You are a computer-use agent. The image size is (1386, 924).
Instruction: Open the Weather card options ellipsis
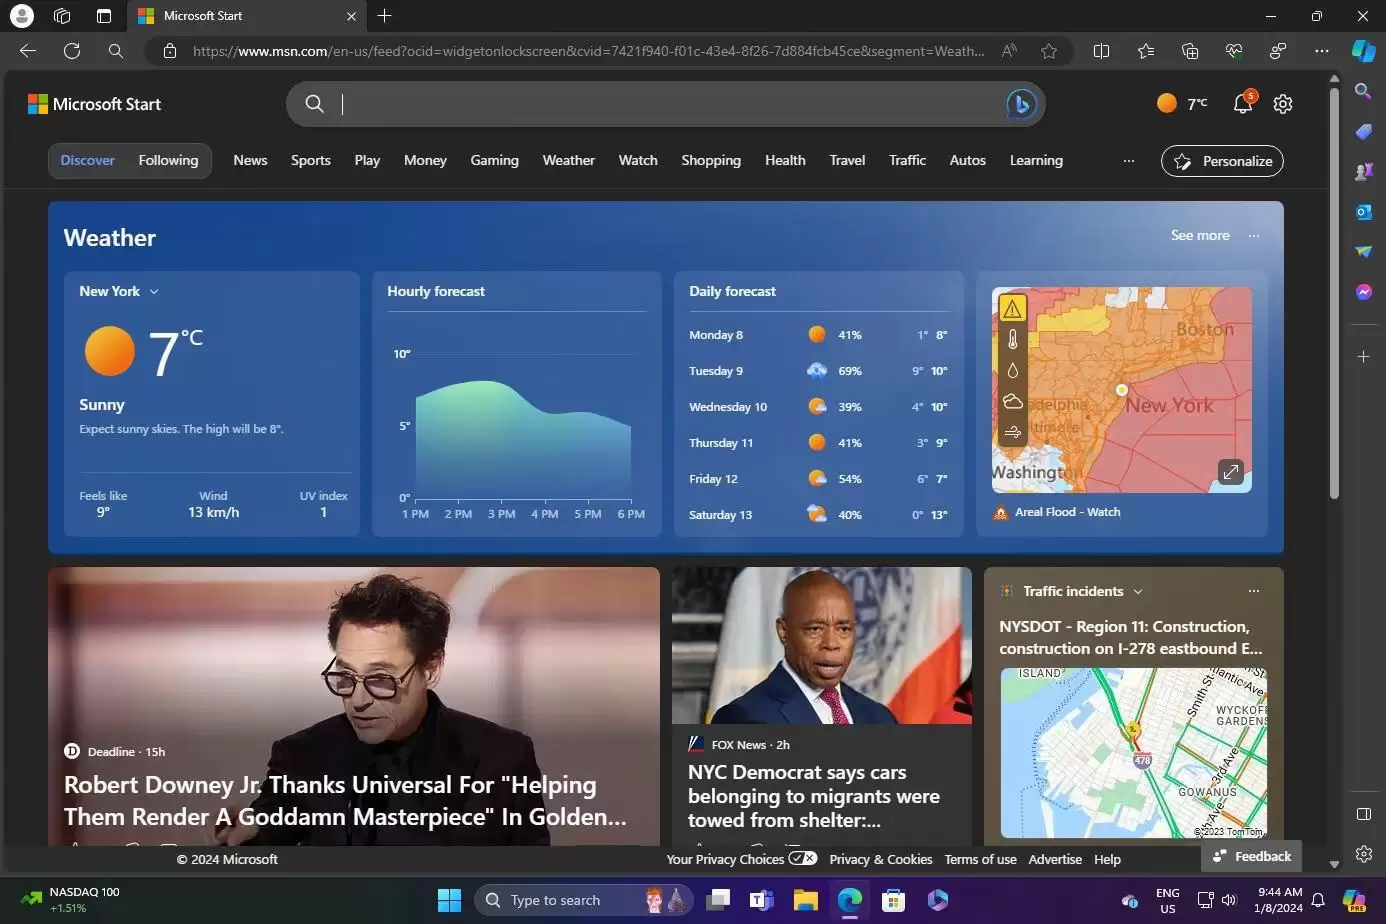(1253, 236)
